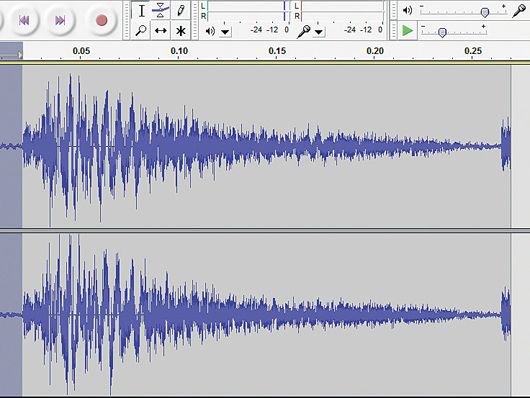Click the output volume speaker icon
This screenshot has width=530, height=398.
pyautogui.click(x=408, y=10)
